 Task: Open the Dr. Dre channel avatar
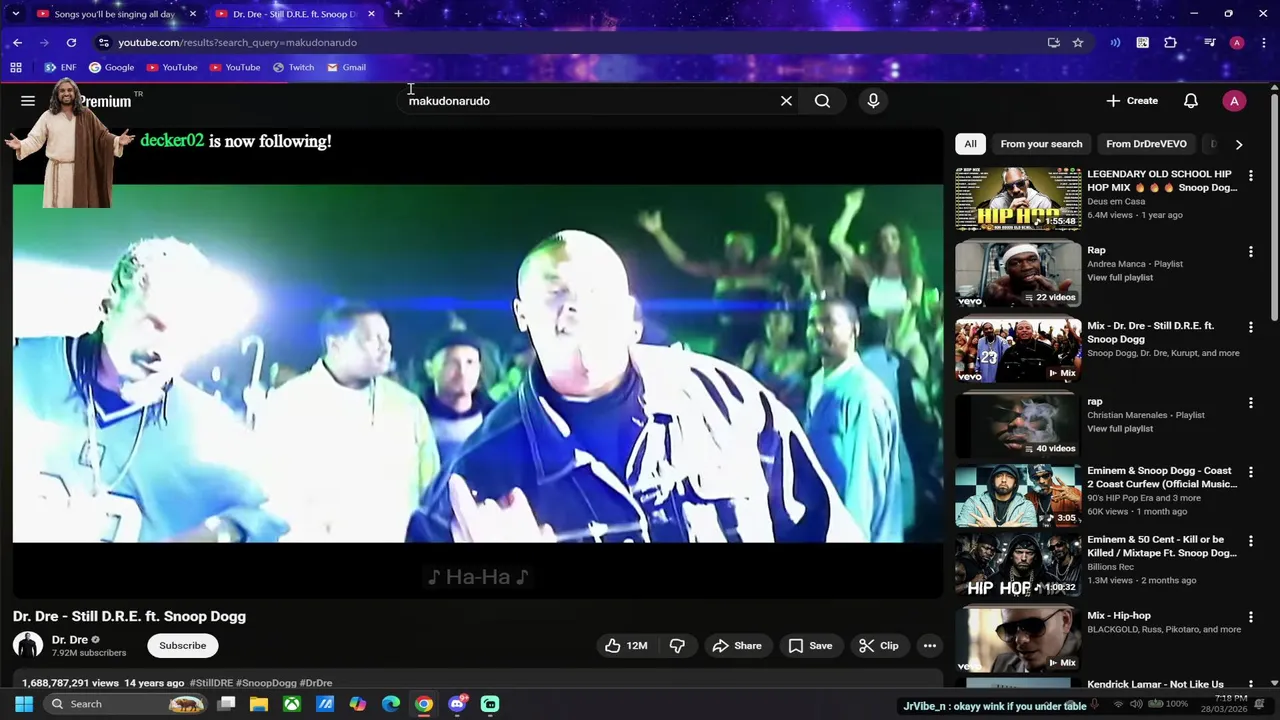point(28,646)
